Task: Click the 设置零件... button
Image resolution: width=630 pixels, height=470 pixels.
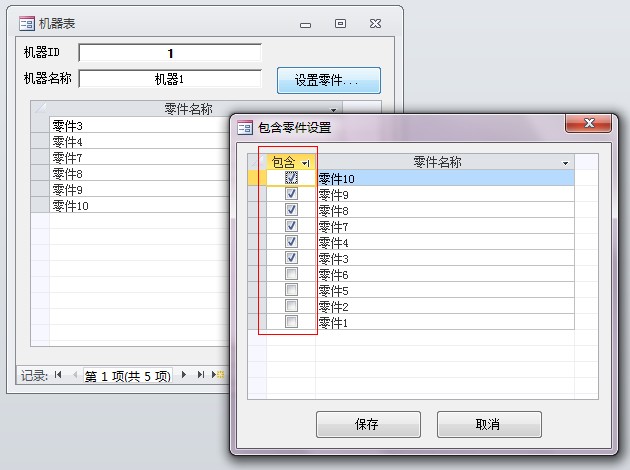Action: coord(329,80)
